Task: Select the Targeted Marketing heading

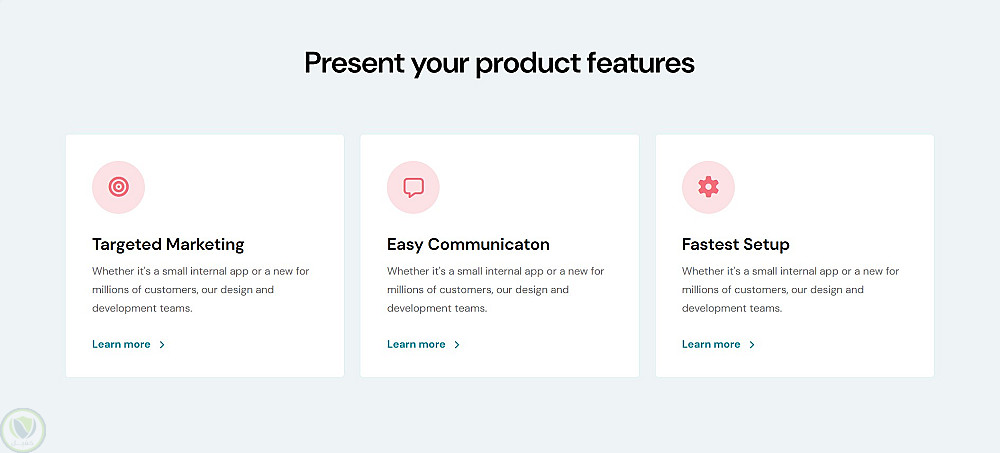Action: pos(168,244)
